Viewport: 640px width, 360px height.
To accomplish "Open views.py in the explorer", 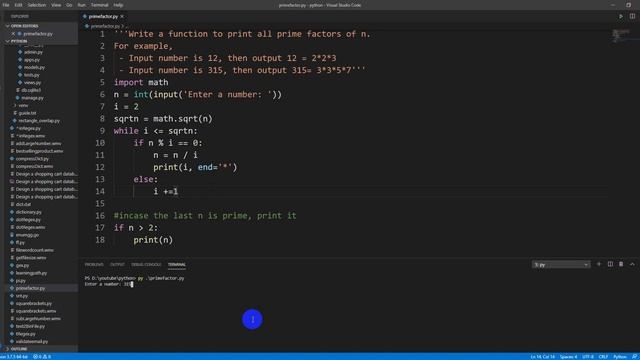I will [33, 83].
